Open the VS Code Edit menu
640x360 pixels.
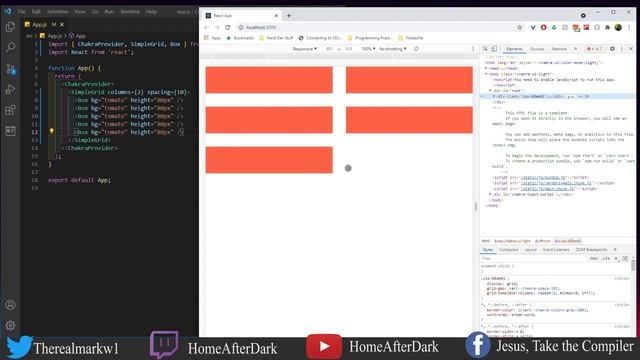[x=36, y=11]
